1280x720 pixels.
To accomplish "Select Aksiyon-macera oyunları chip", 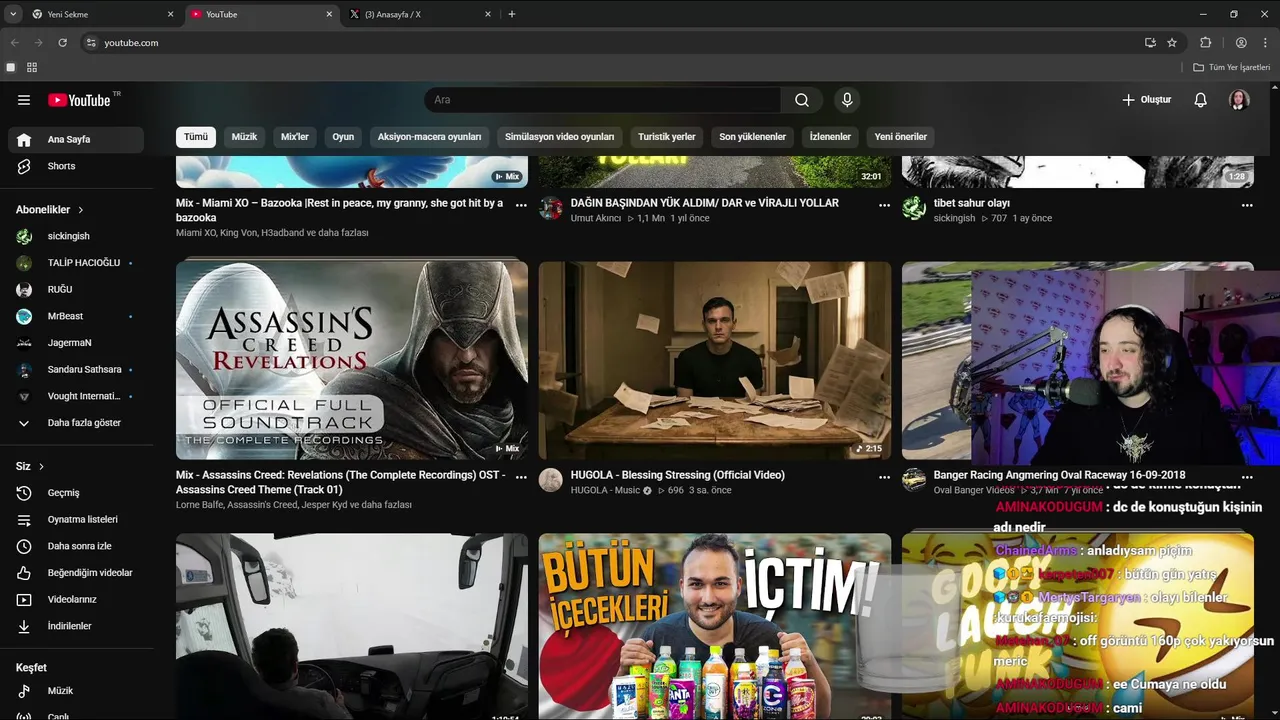I will [429, 137].
